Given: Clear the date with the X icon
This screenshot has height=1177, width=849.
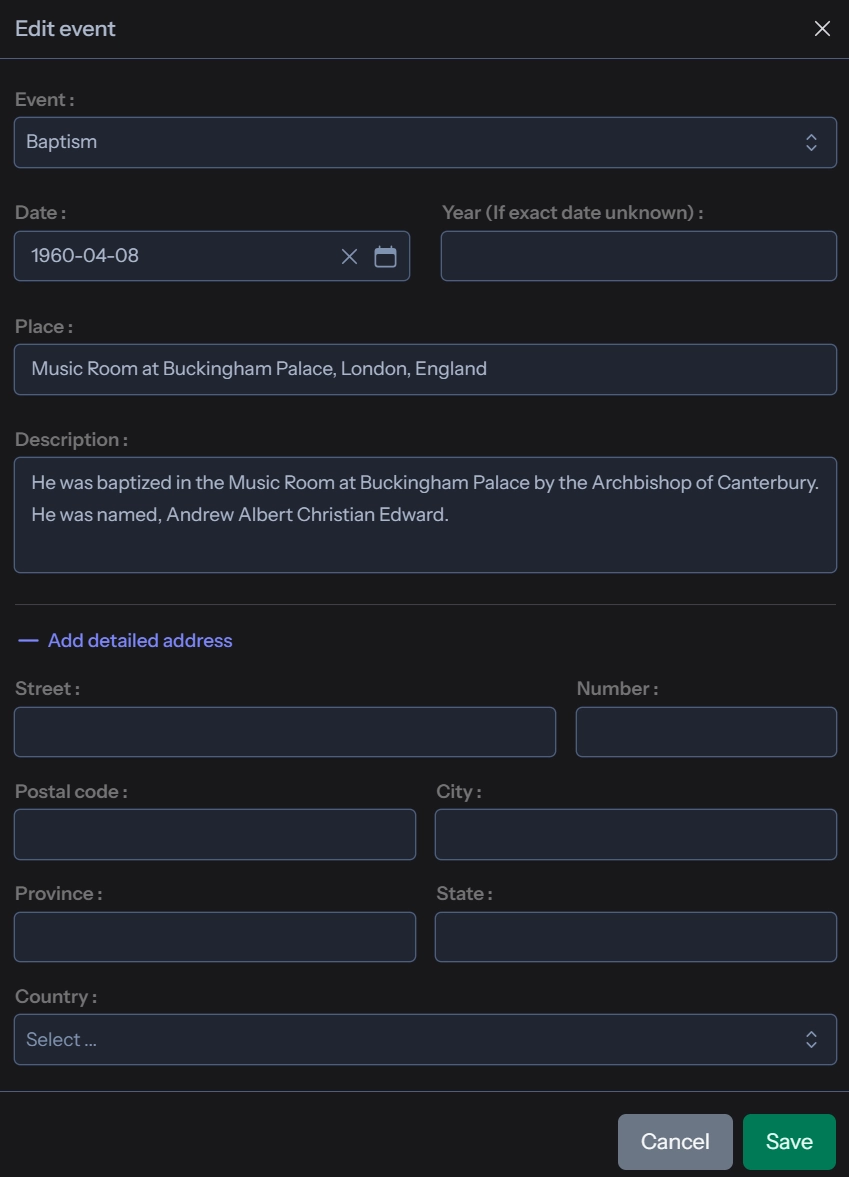Looking at the screenshot, I should (x=349, y=257).
